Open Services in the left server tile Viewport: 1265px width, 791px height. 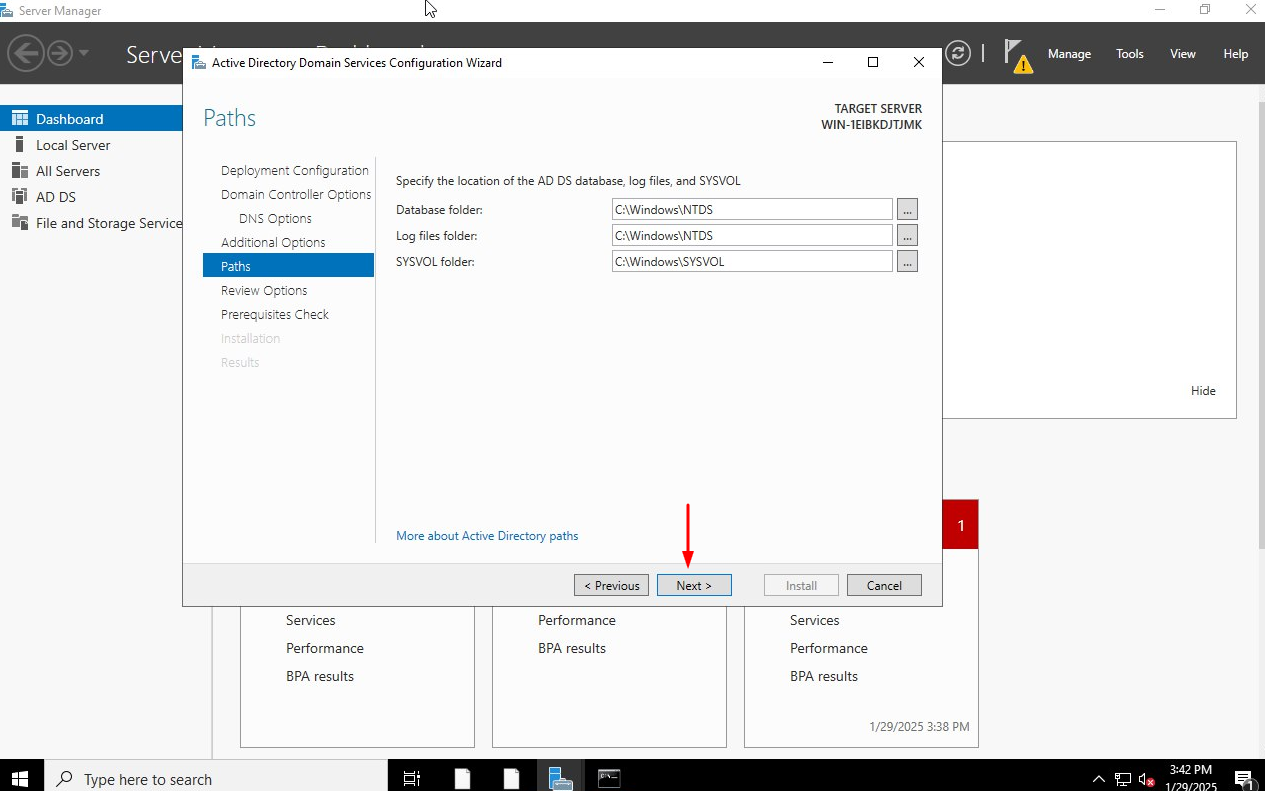[311, 621]
